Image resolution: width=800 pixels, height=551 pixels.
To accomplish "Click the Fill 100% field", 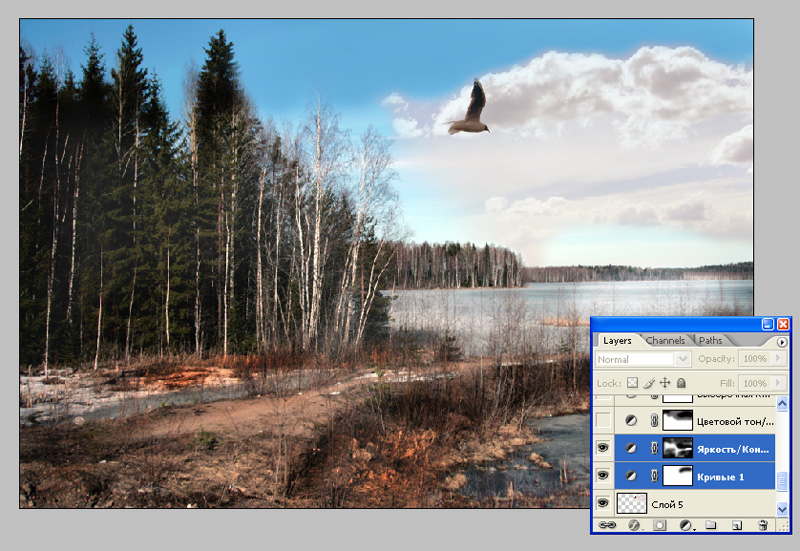I will tap(755, 383).
